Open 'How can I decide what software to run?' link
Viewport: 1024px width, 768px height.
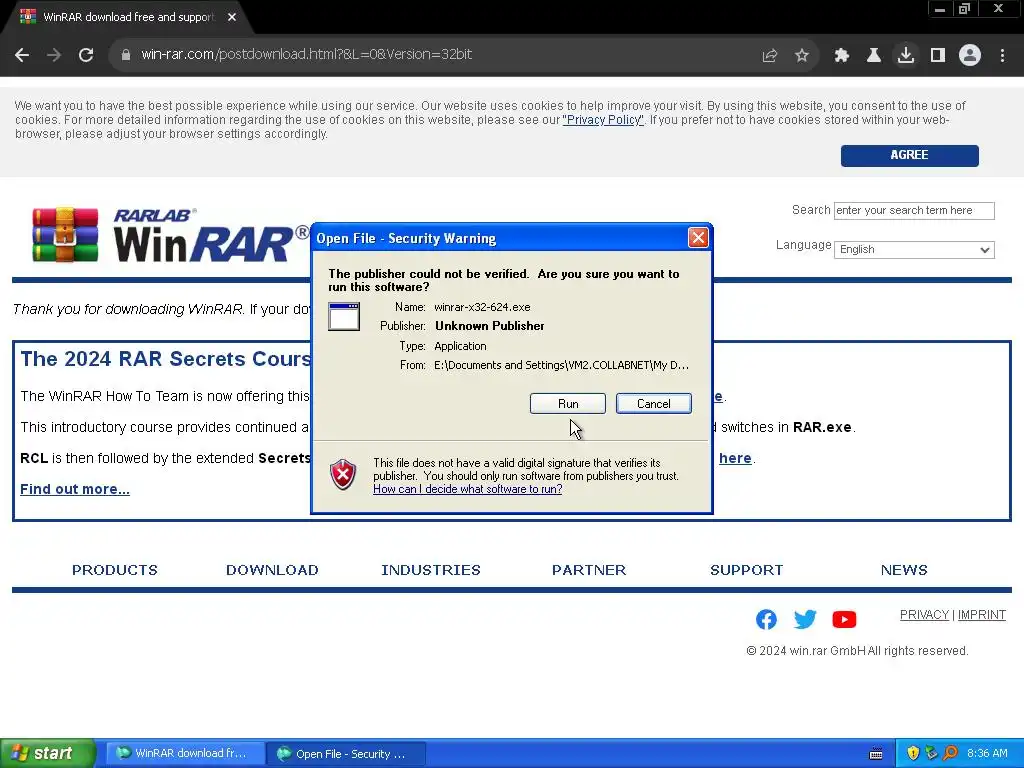pos(468,489)
